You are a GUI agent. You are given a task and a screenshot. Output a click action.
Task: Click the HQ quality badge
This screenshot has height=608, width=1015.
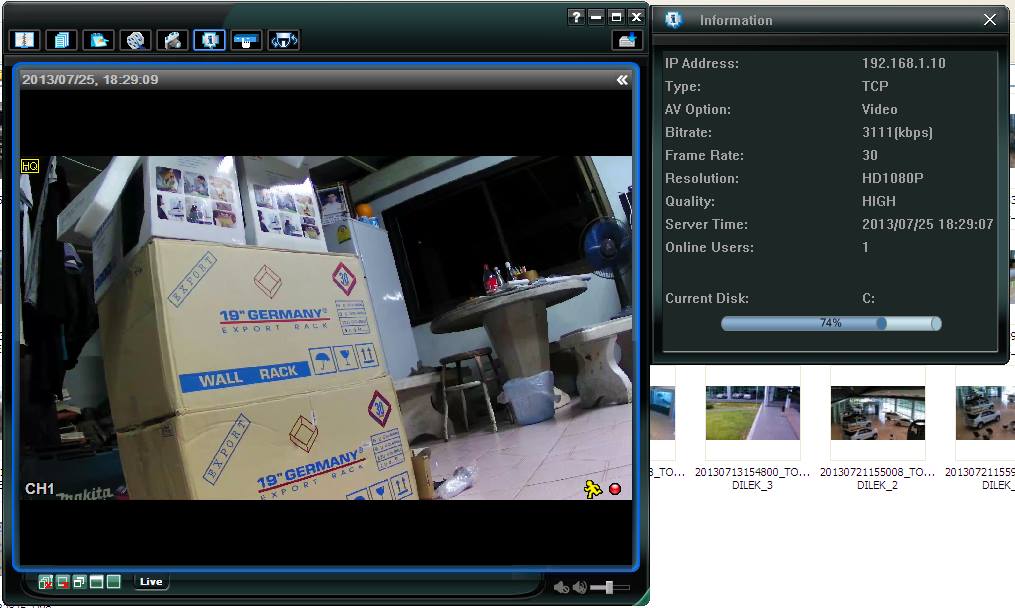pos(30,166)
